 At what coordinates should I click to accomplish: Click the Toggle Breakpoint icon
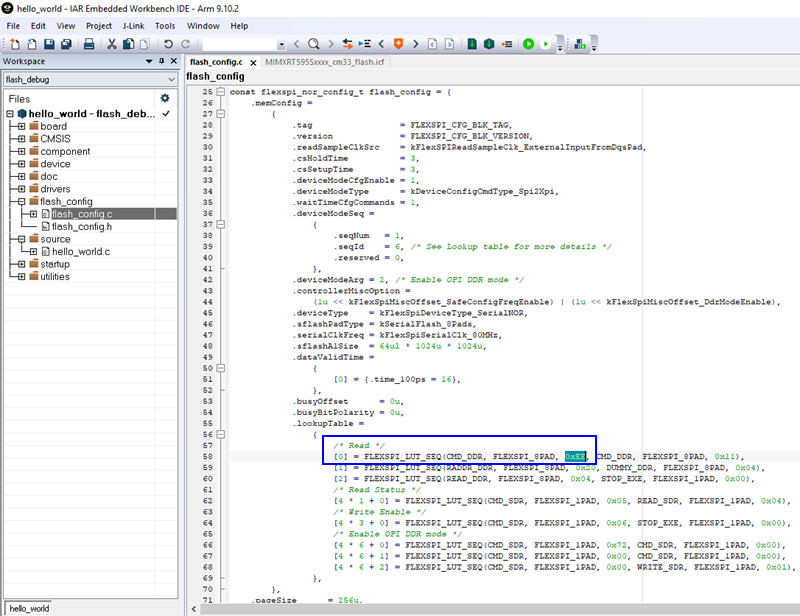pos(507,44)
